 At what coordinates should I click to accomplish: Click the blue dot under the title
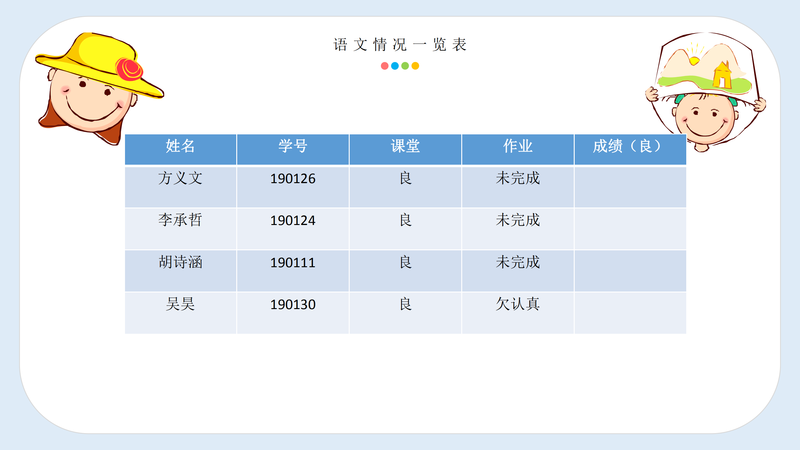pyautogui.click(x=395, y=66)
